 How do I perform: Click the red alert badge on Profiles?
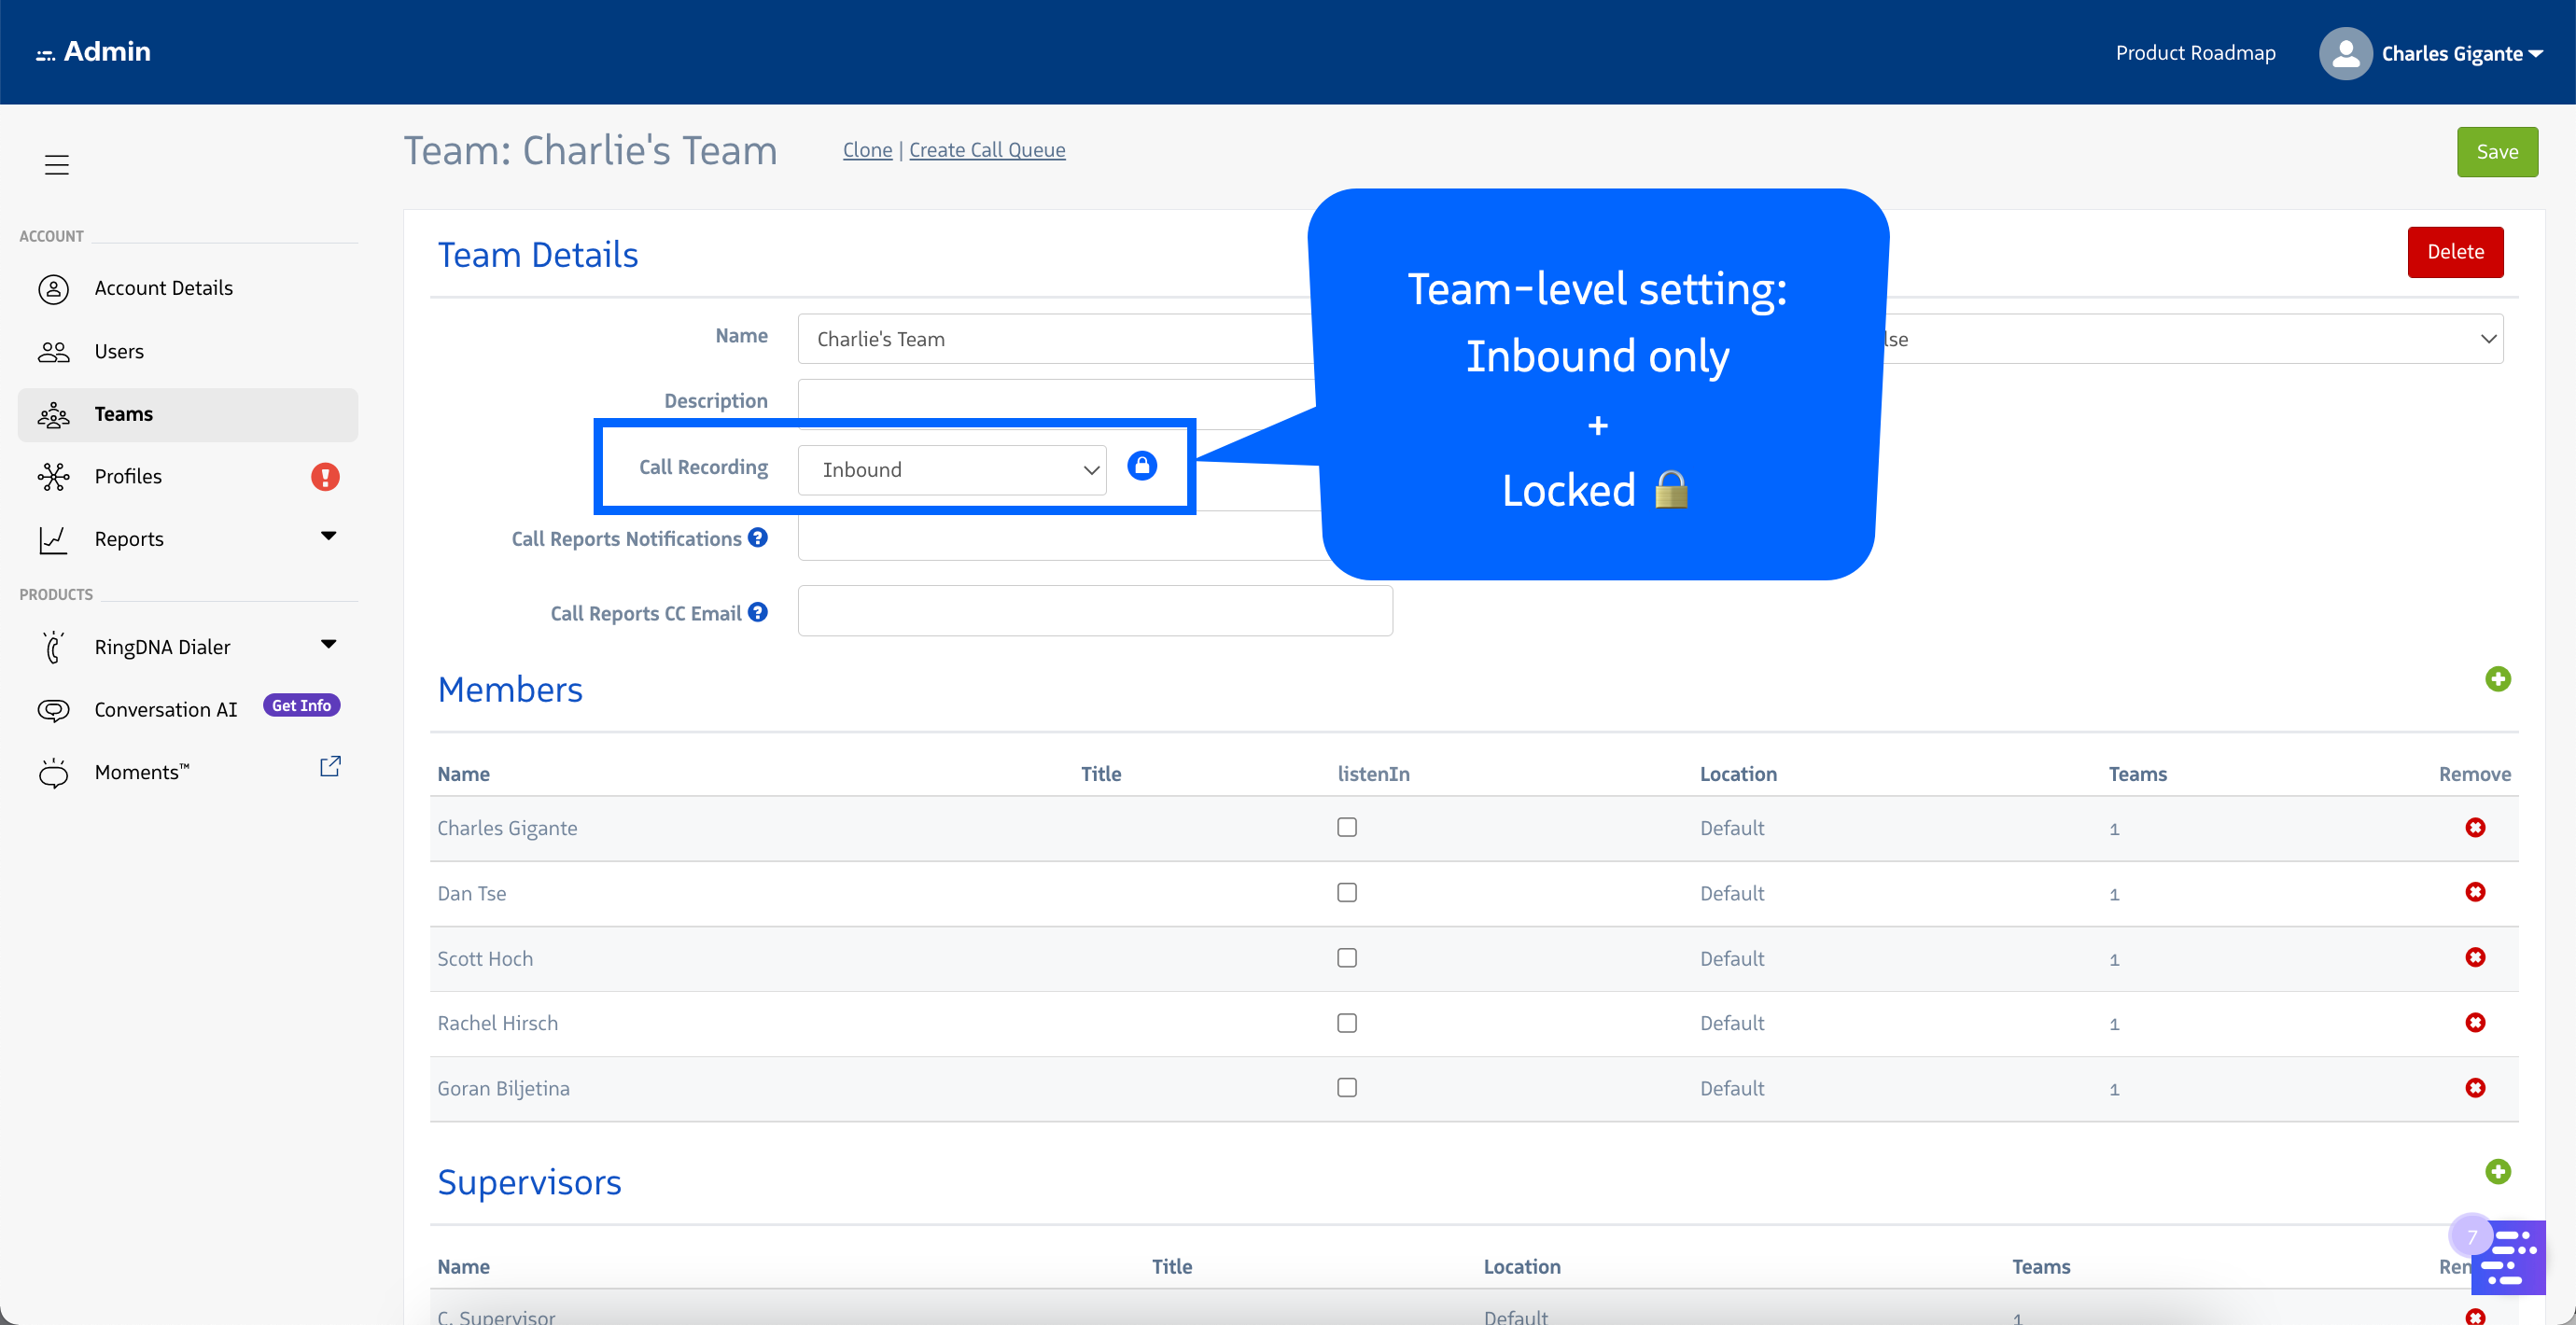[325, 477]
